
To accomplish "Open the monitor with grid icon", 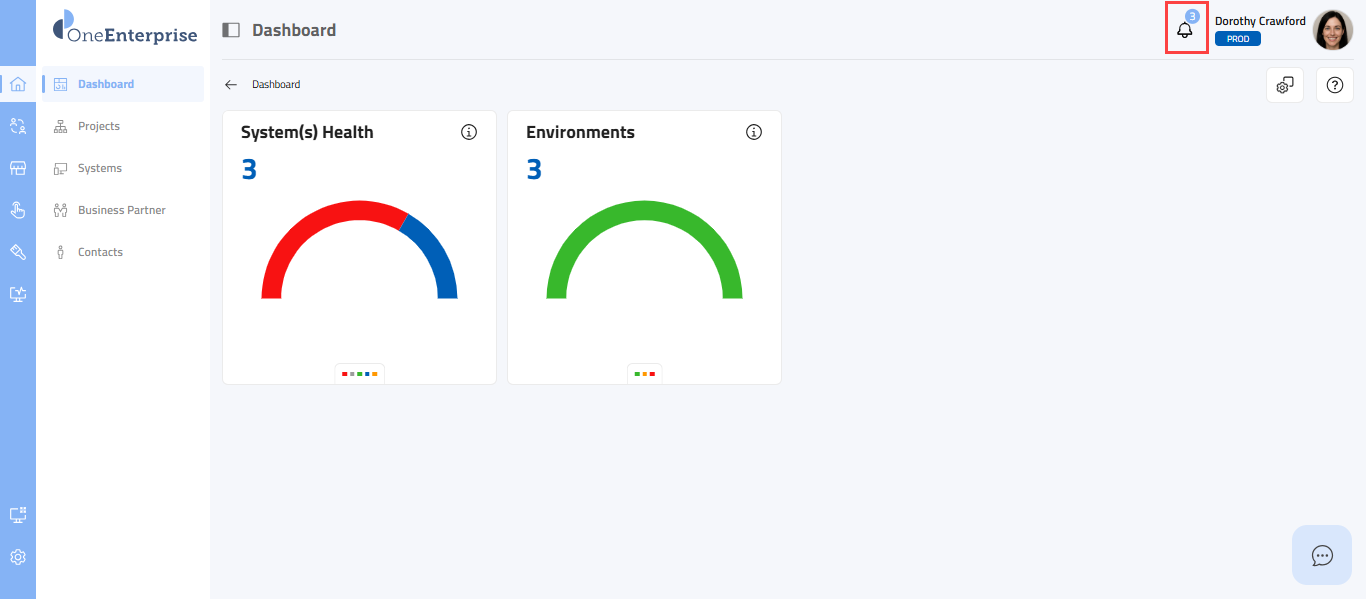I will [x=18, y=515].
